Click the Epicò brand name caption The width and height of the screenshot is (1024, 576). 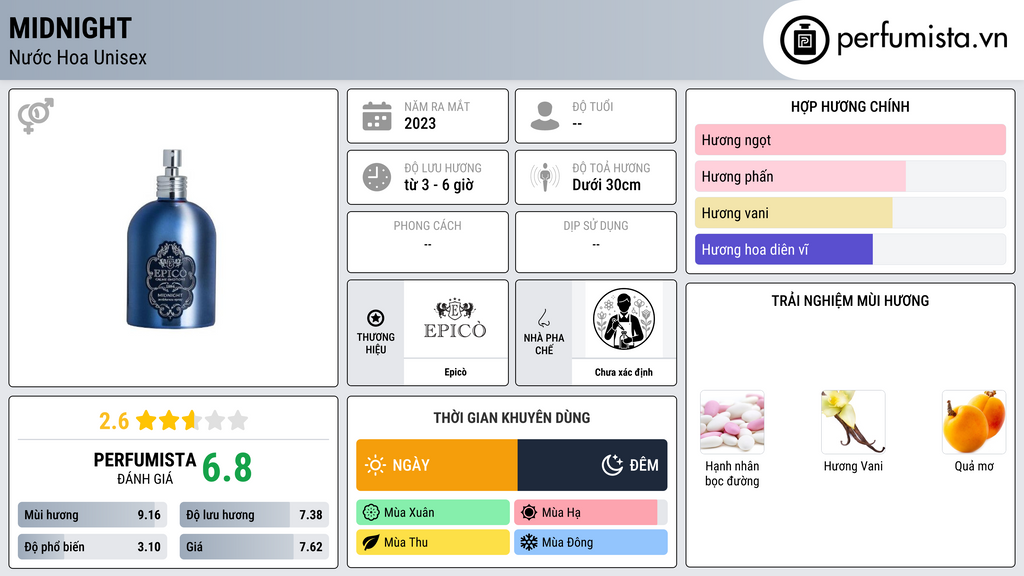click(455, 372)
